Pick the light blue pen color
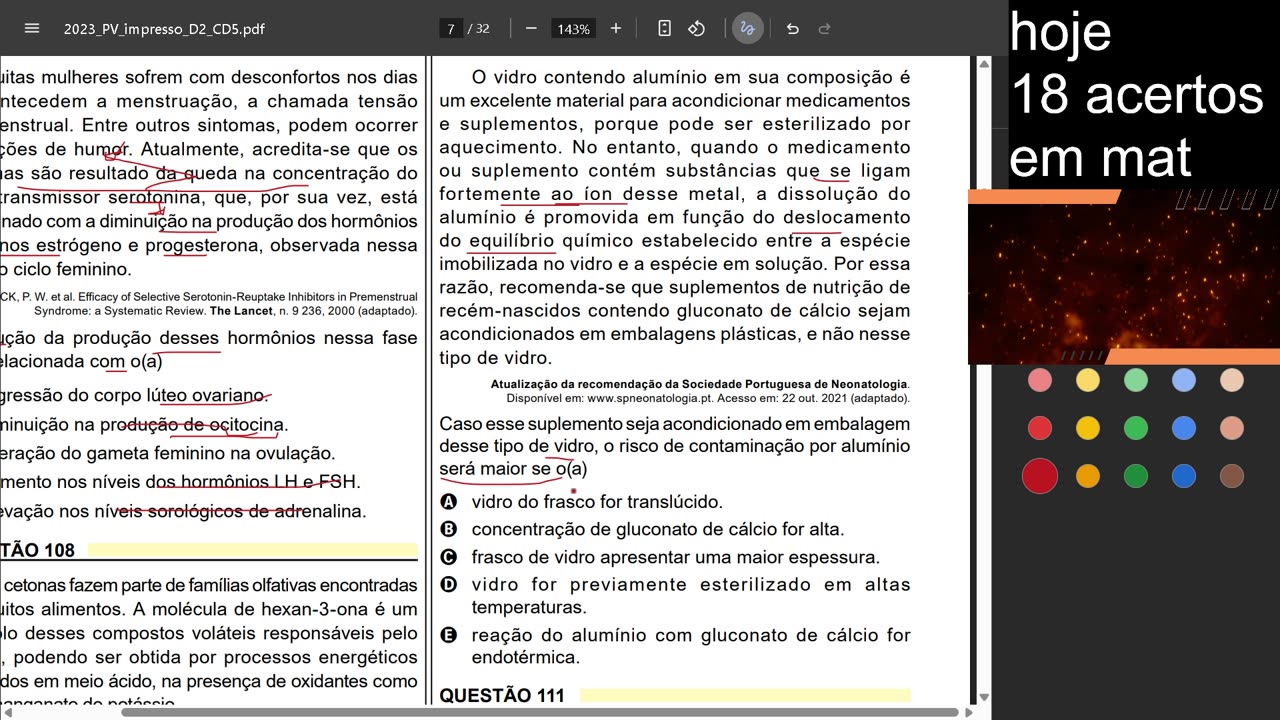1280x720 pixels. tap(1184, 380)
